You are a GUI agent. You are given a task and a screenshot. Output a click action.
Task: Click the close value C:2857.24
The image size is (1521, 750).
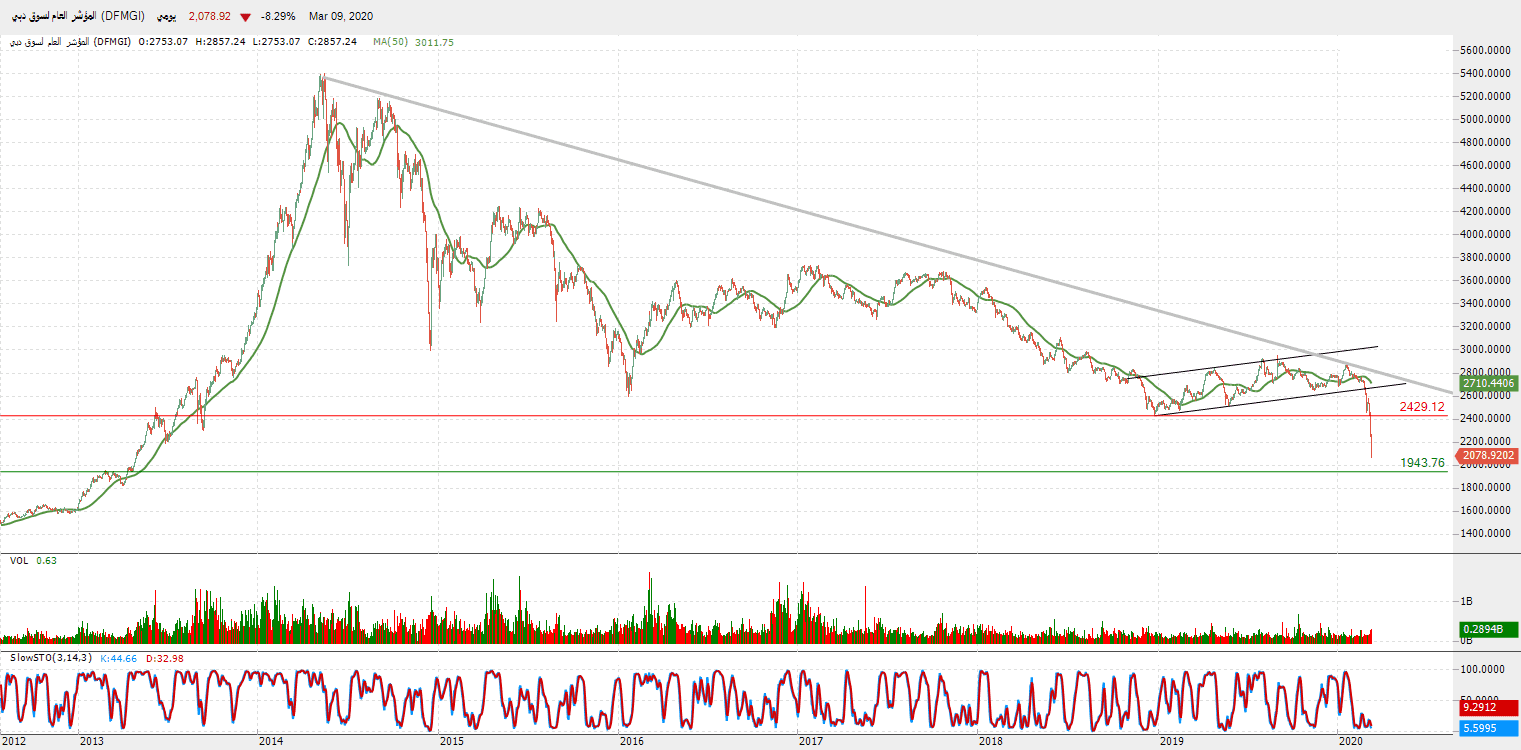click(331, 42)
